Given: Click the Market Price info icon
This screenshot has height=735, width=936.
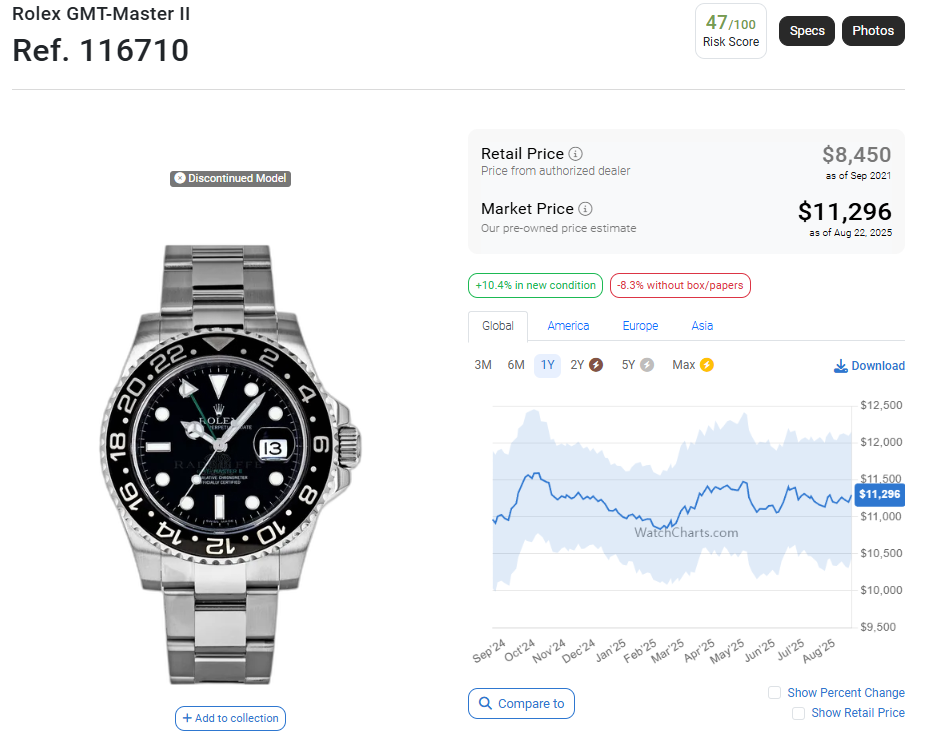Looking at the screenshot, I should (585, 209).
